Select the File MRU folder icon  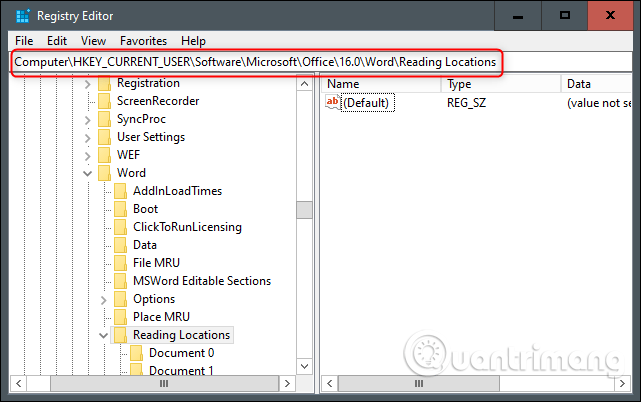121,263
